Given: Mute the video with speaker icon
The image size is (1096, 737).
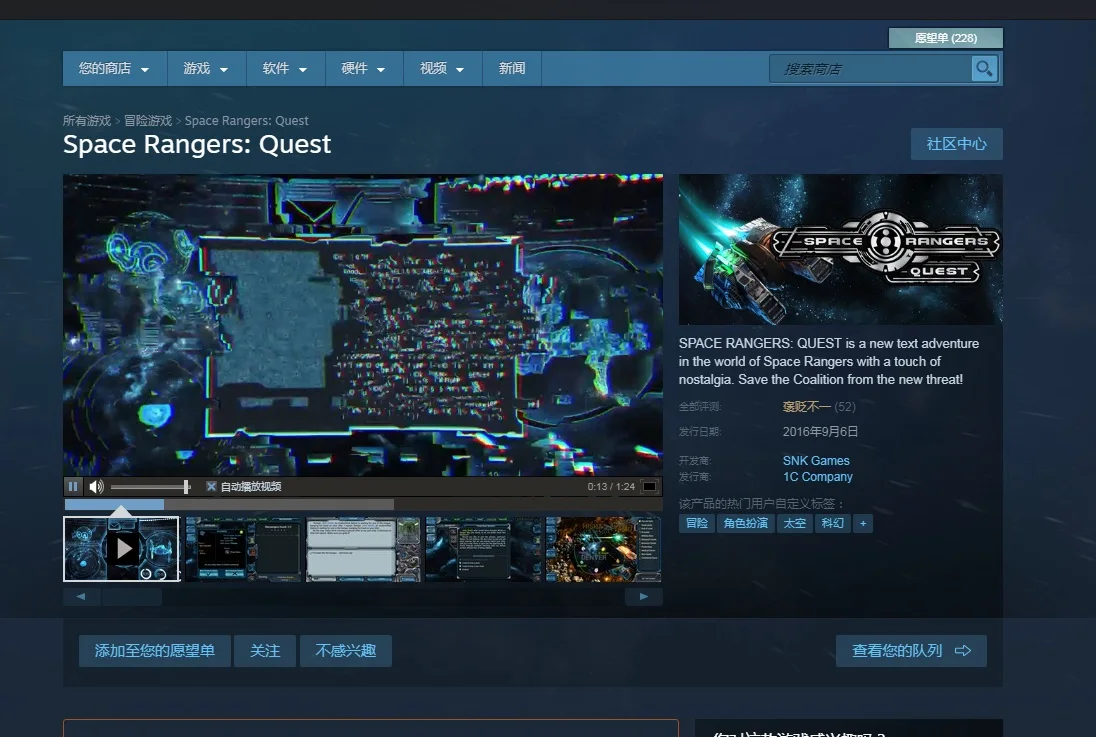Looking at the screenshot, I should click(96, 487).
